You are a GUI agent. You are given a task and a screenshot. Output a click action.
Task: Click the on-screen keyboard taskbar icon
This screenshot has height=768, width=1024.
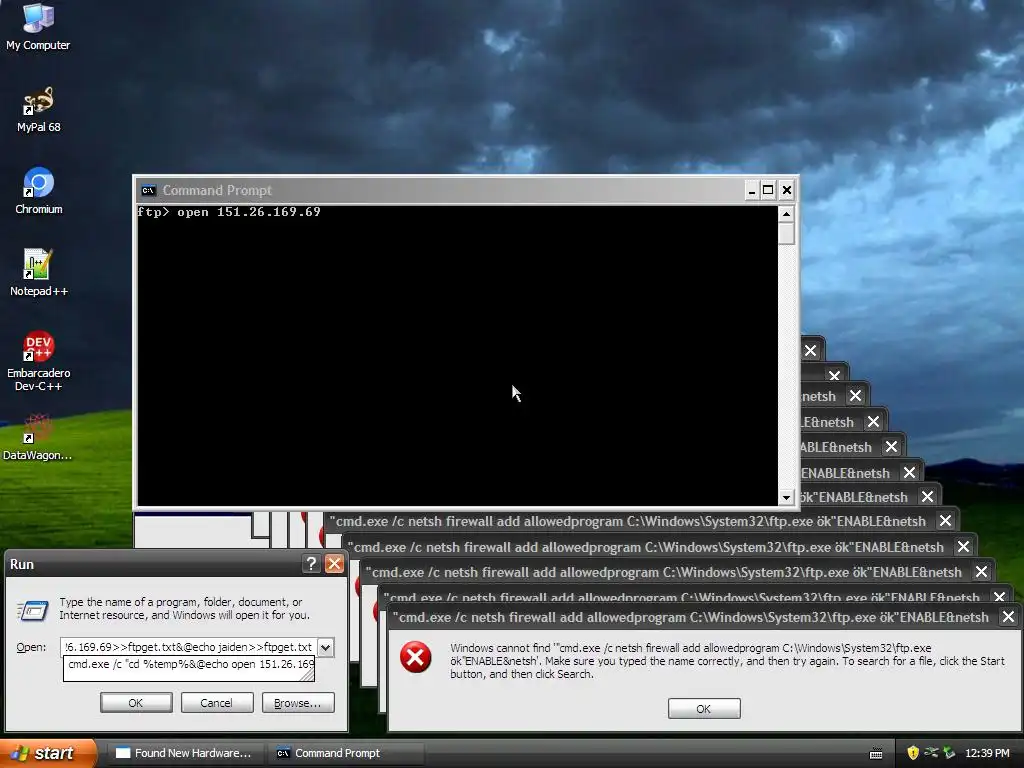[x=876, y=754]
